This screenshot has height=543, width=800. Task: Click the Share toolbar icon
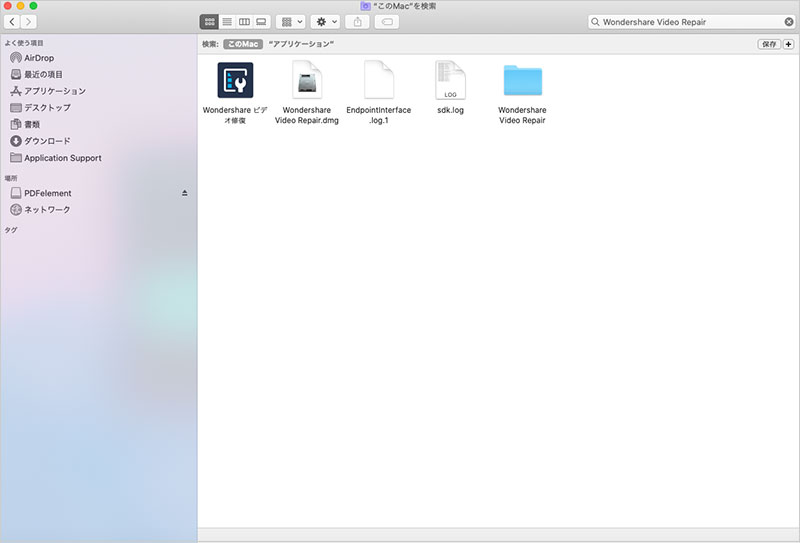(x=359, y=21)
